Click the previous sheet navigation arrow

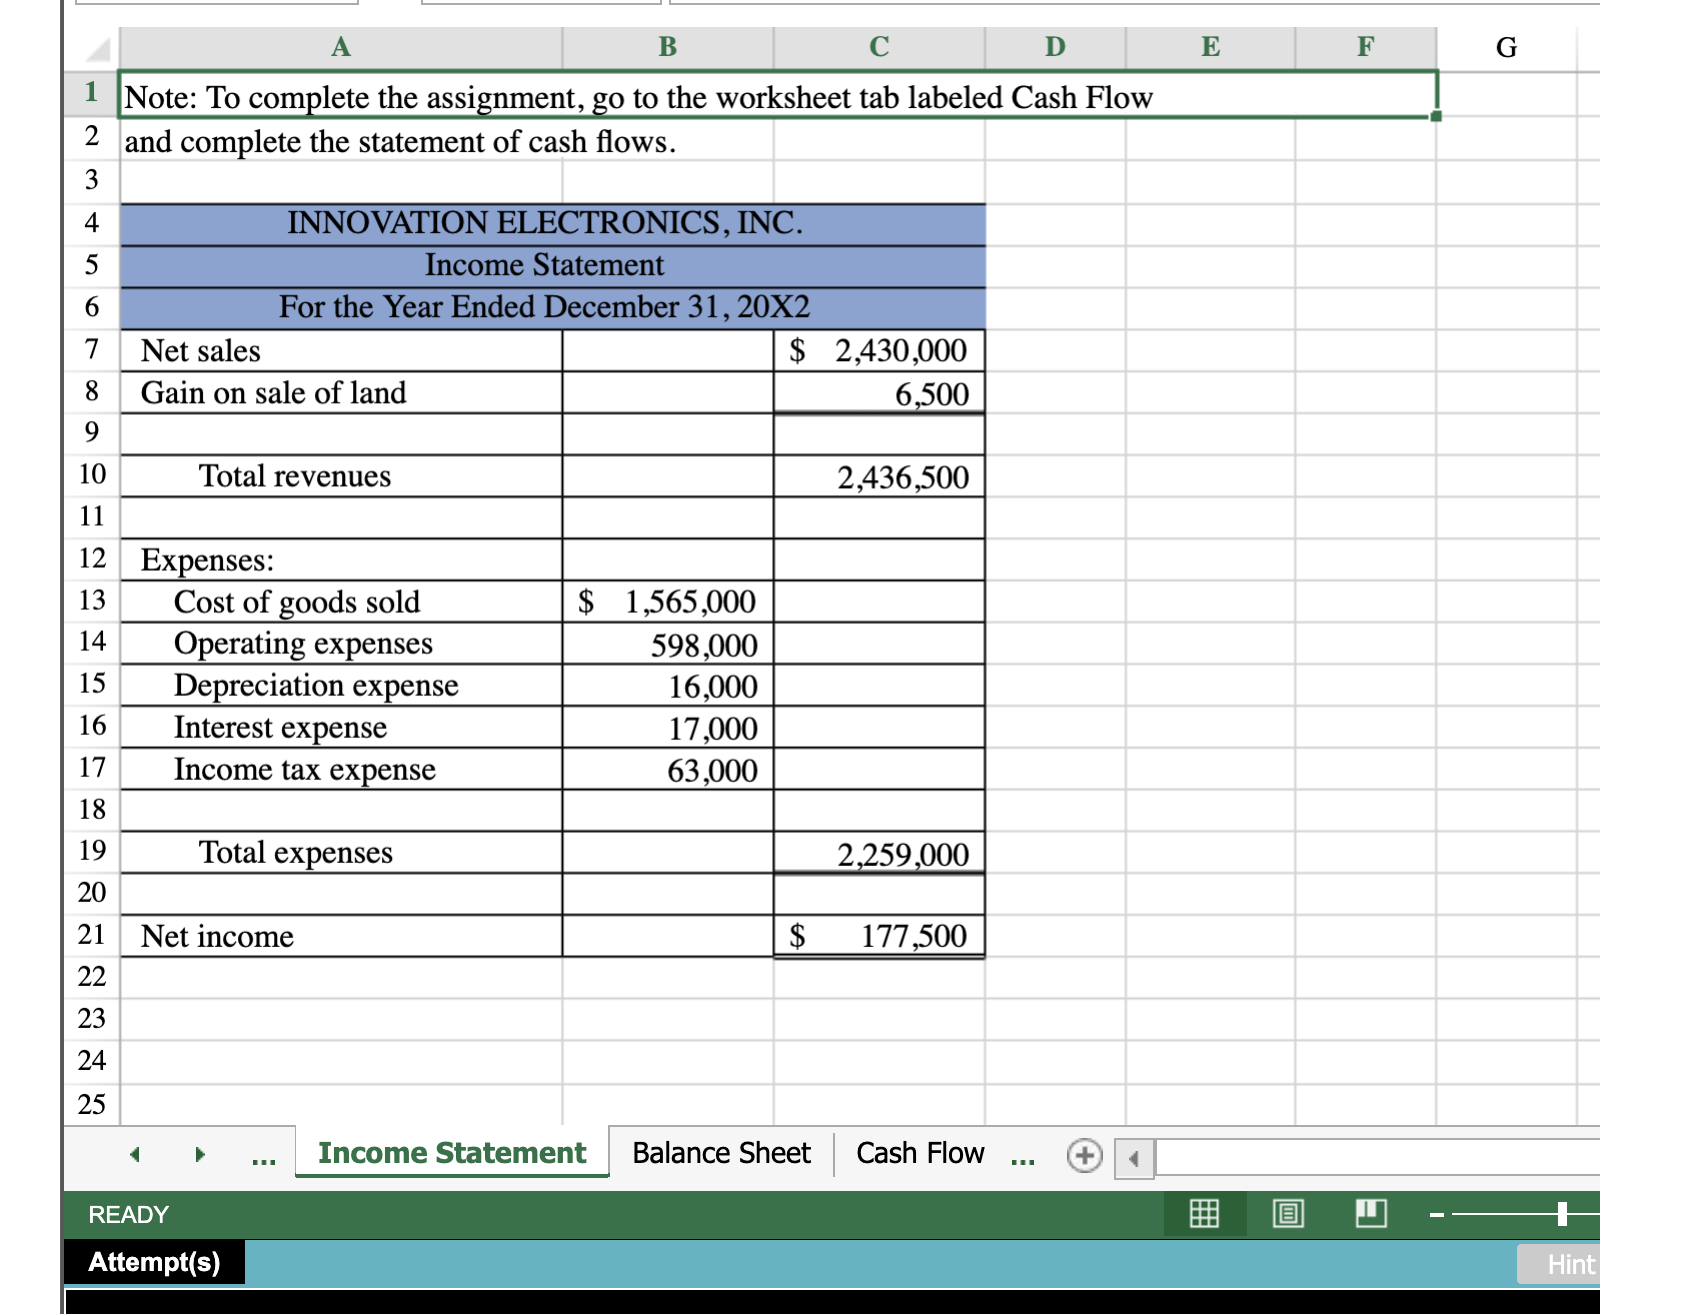(136, 1154)
